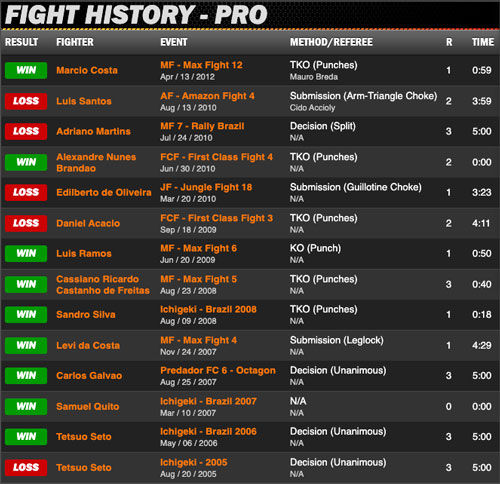Click LOSS badge in Daniel Acacio row
Screen dimensions: 500x484
click(x=26, y=223)
